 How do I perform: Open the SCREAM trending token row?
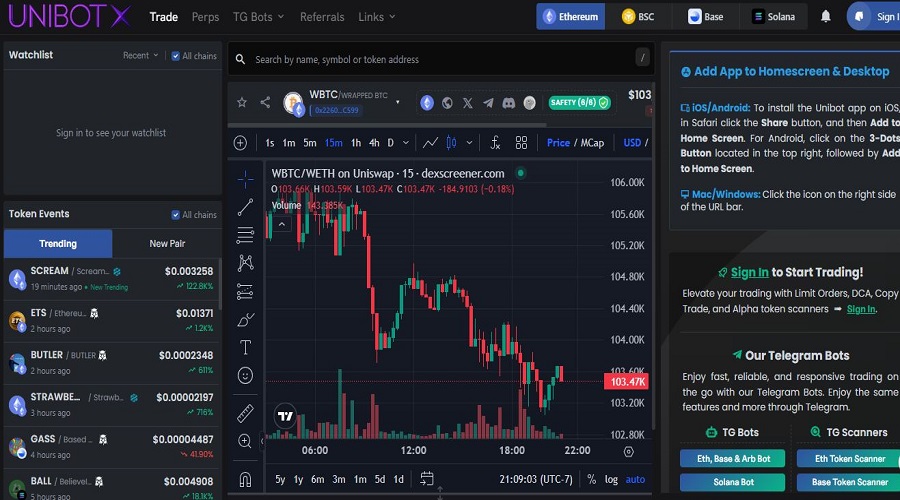click(x=112, y=278)
